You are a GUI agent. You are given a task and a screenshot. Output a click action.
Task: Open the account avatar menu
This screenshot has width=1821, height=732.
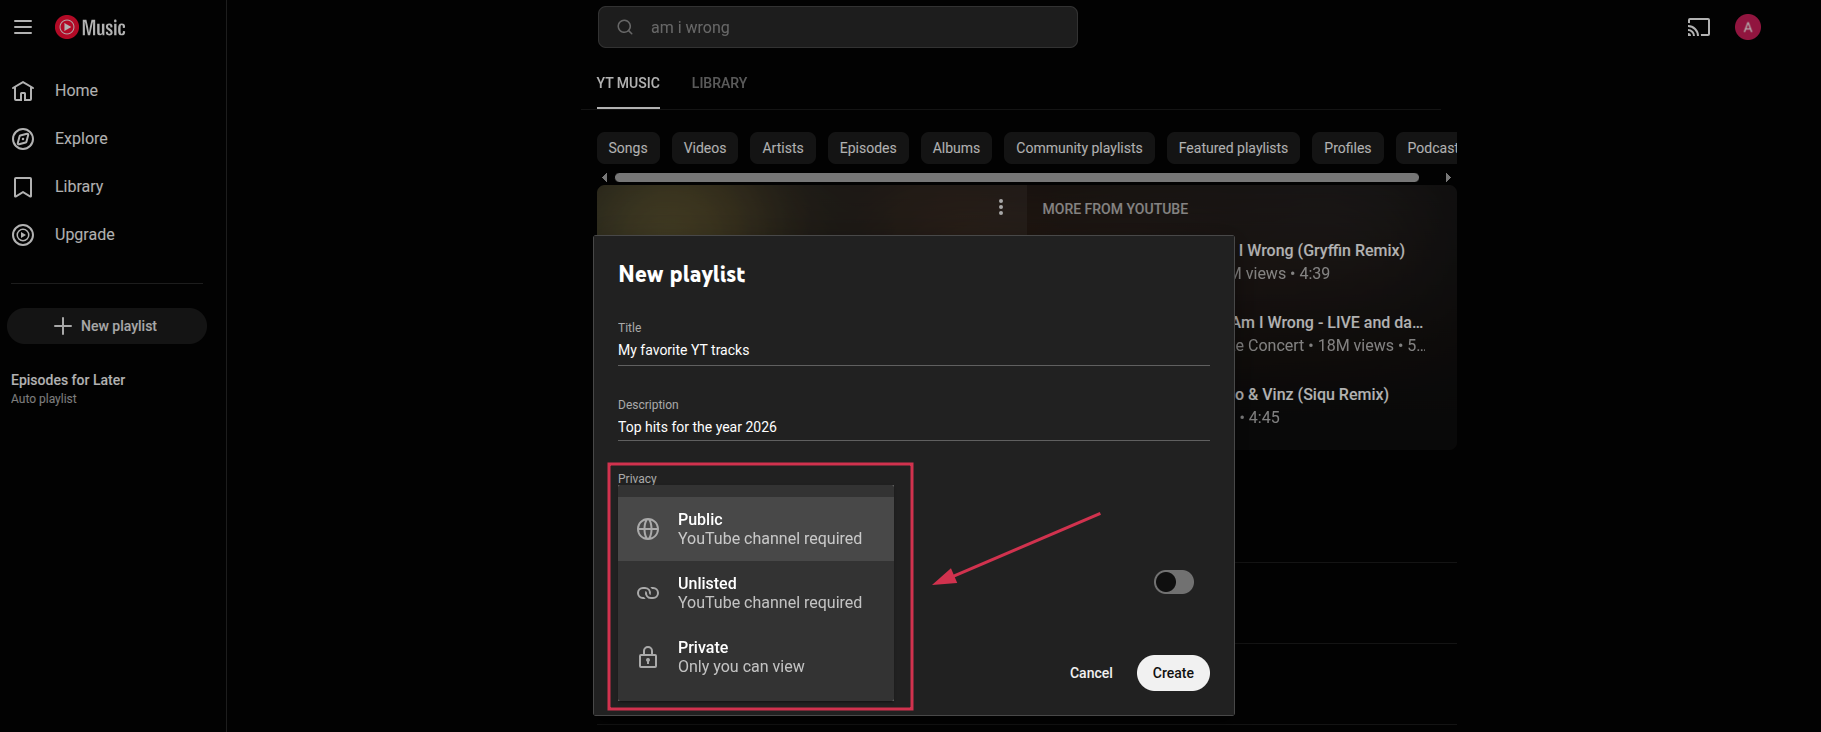(x=1747, y=27)
